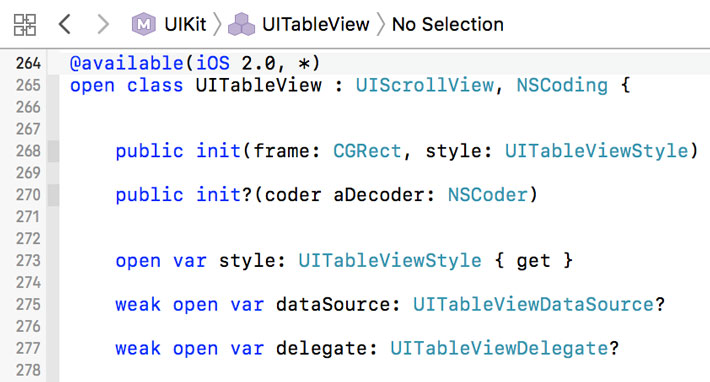Open the related items grid menu
The image size is (710, 382).
click(x=24, y=24)
